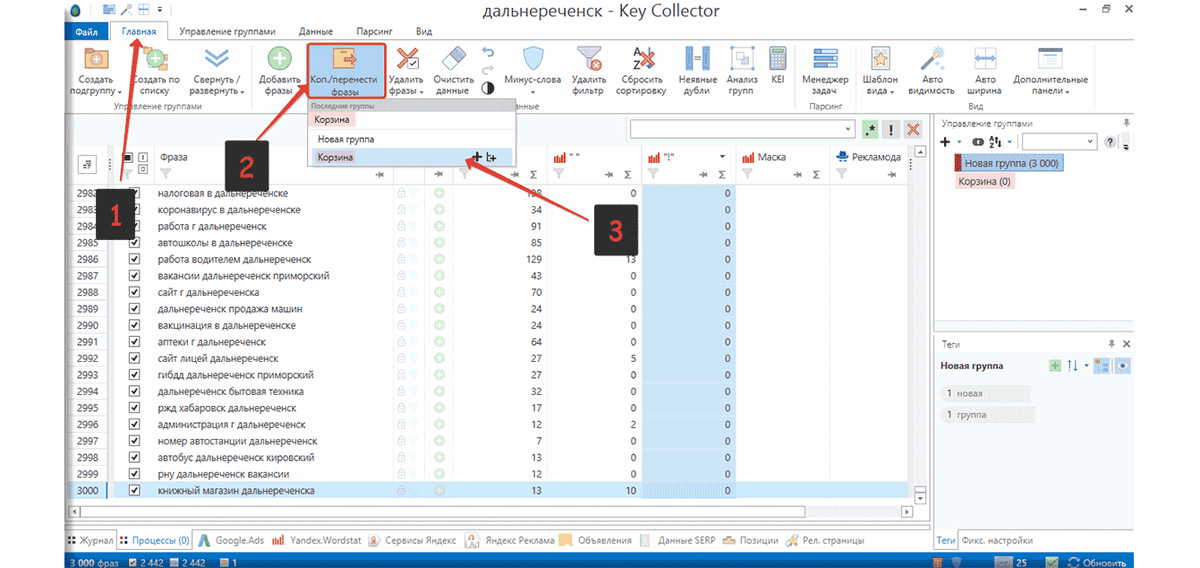Toggle checkbox for книжный магазин дальнереченска
Screen dimensions: 1200x568
134,490
